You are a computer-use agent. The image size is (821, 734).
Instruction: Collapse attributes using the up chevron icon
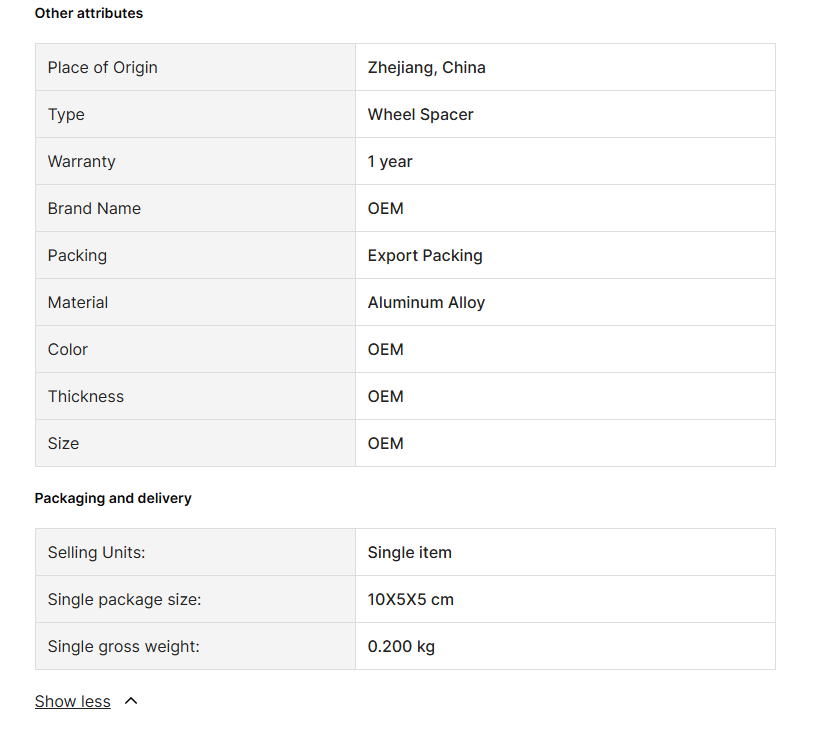click(x=131, y=701)
